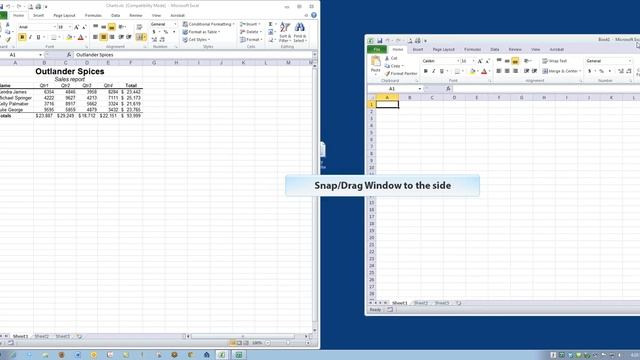Toggle Underline in the right Book2 window
Screen dimensions: 640x360
pos(441,71)
